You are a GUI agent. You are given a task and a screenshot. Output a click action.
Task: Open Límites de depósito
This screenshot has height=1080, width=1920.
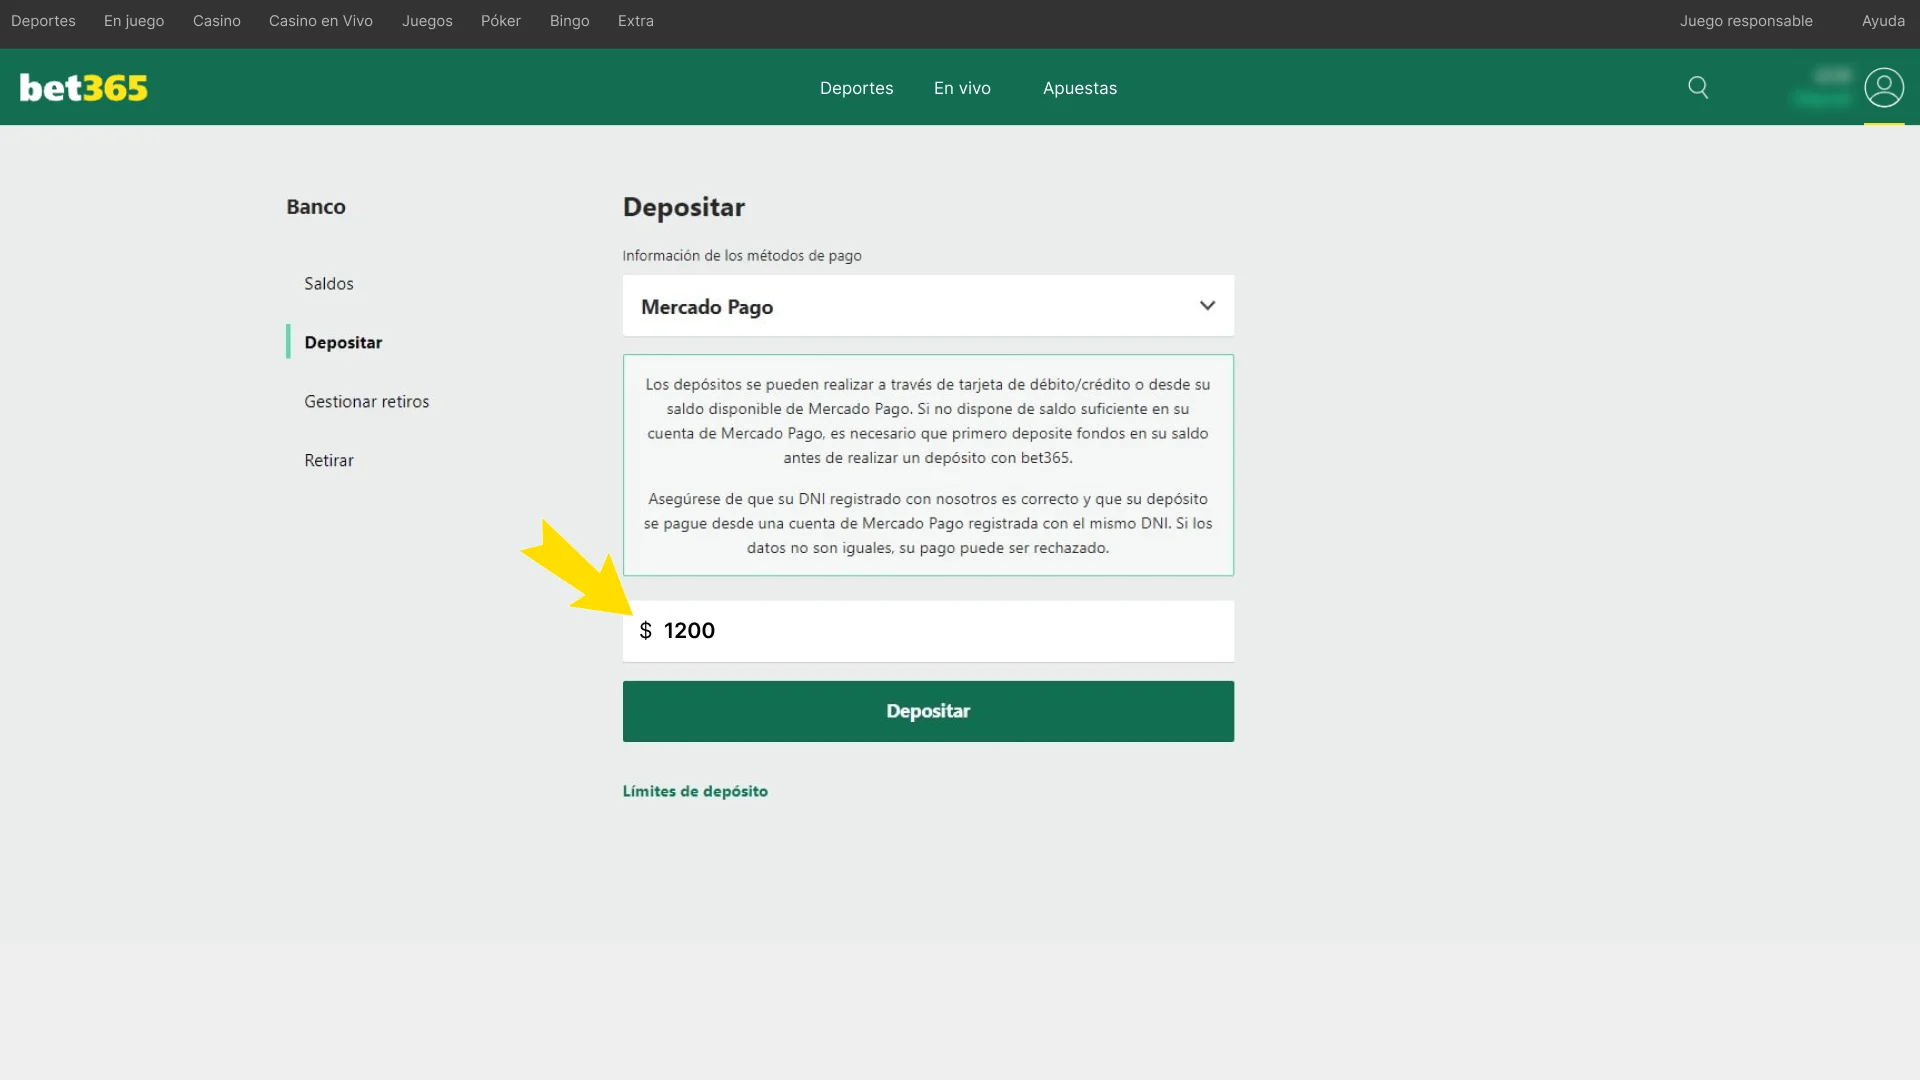[x=695, y=790]
